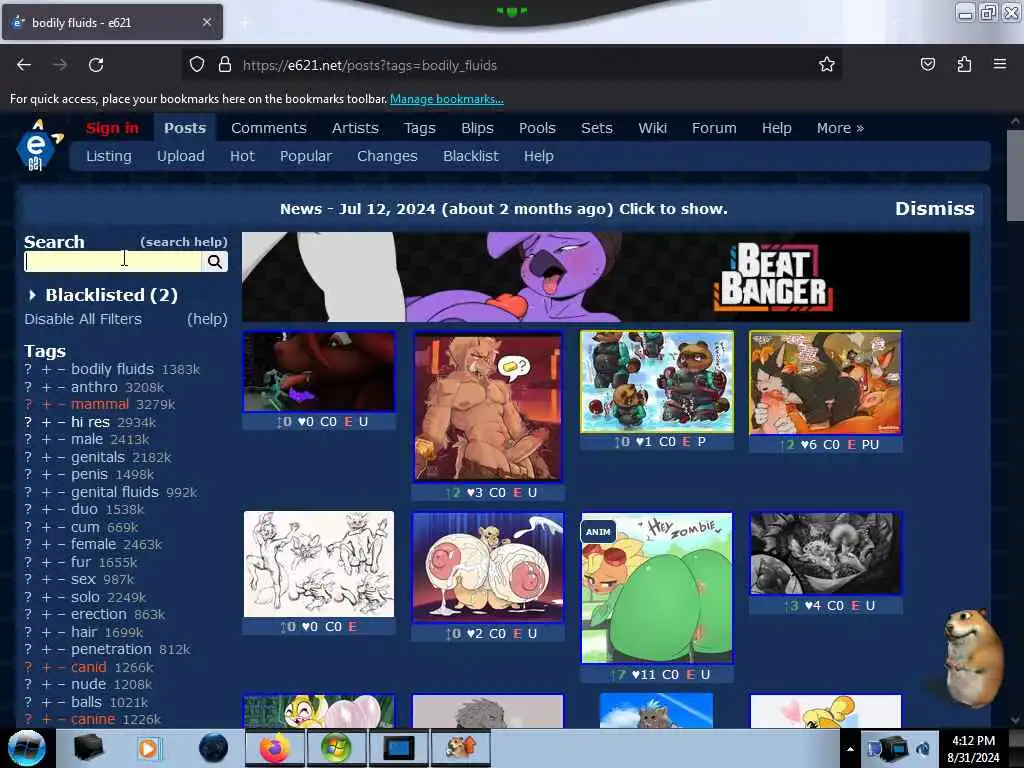
Task: Show hidden system tray icons arrow
Action: [850, 749]
